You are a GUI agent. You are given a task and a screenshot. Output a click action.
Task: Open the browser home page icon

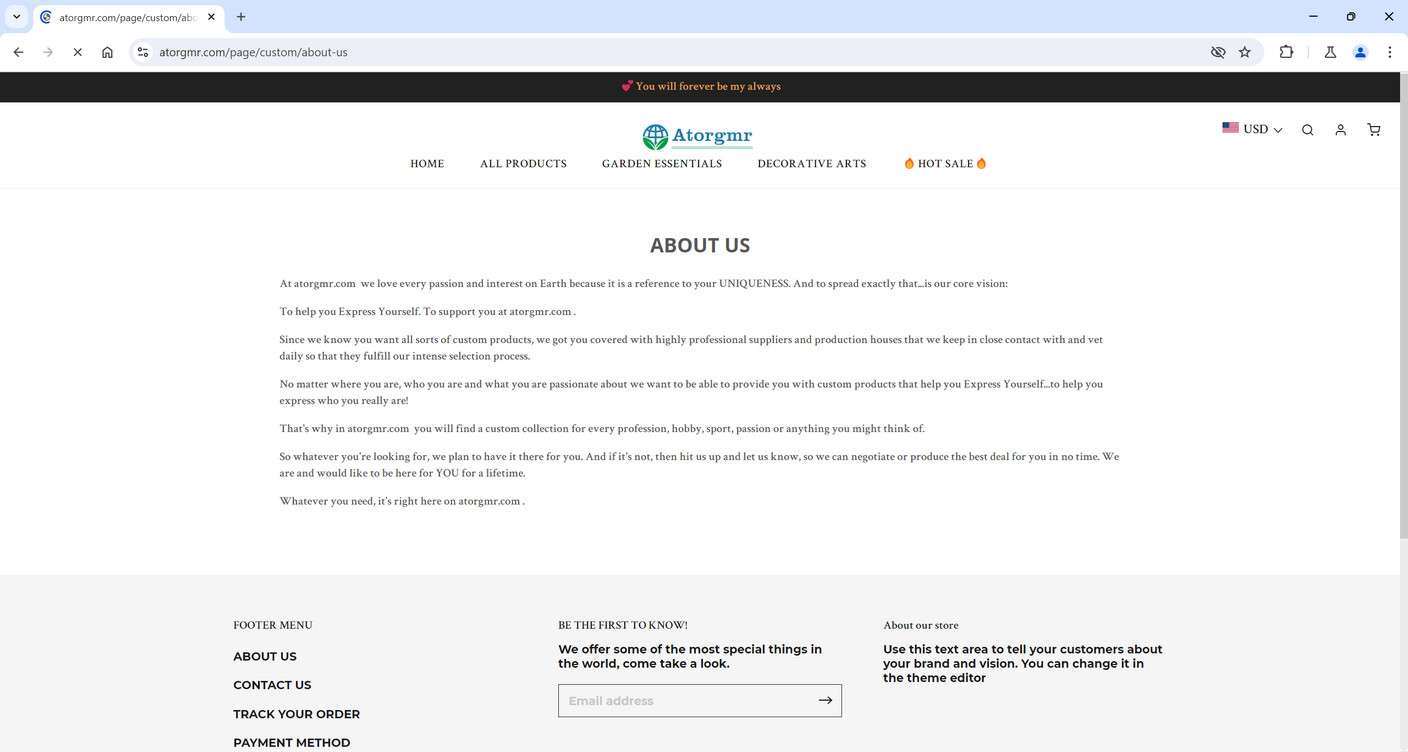tap(107, 52)
